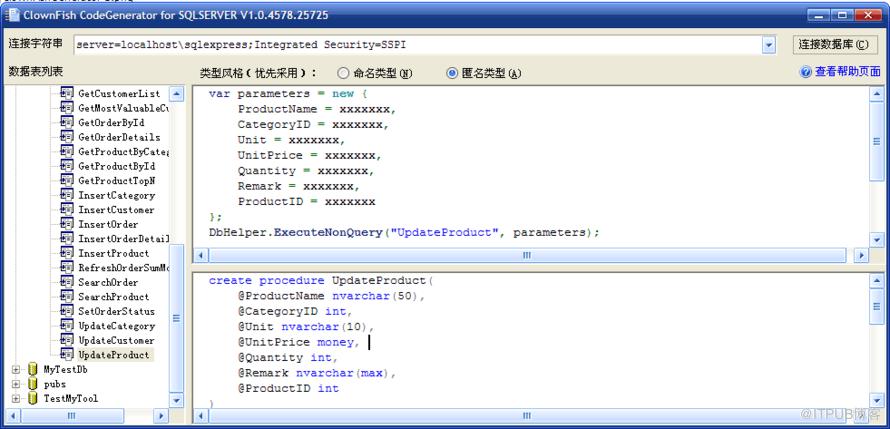
Task: Click the C# code pane scroll-right arrow
Action: pos(862,255)
